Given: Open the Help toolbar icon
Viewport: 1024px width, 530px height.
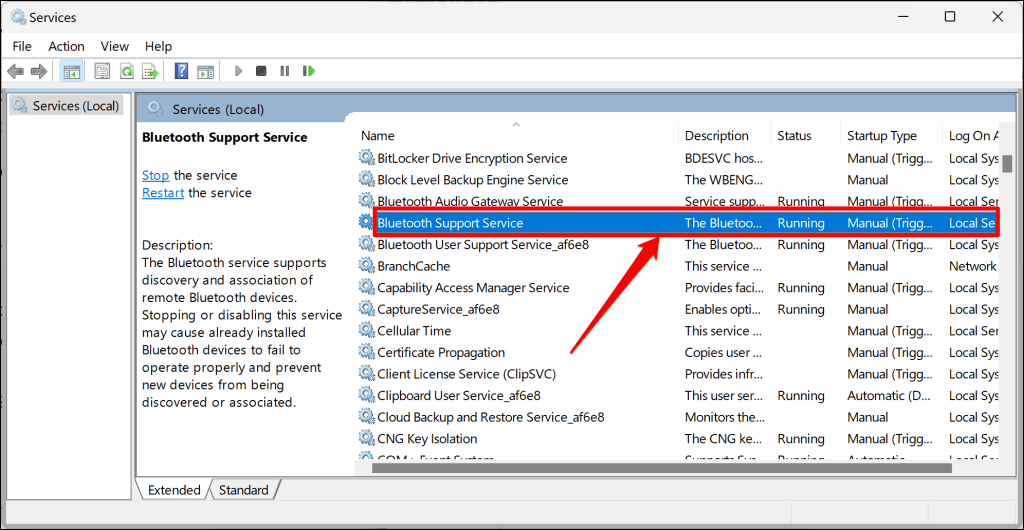Looking at the screenshot, I should (x=182, y=71).
